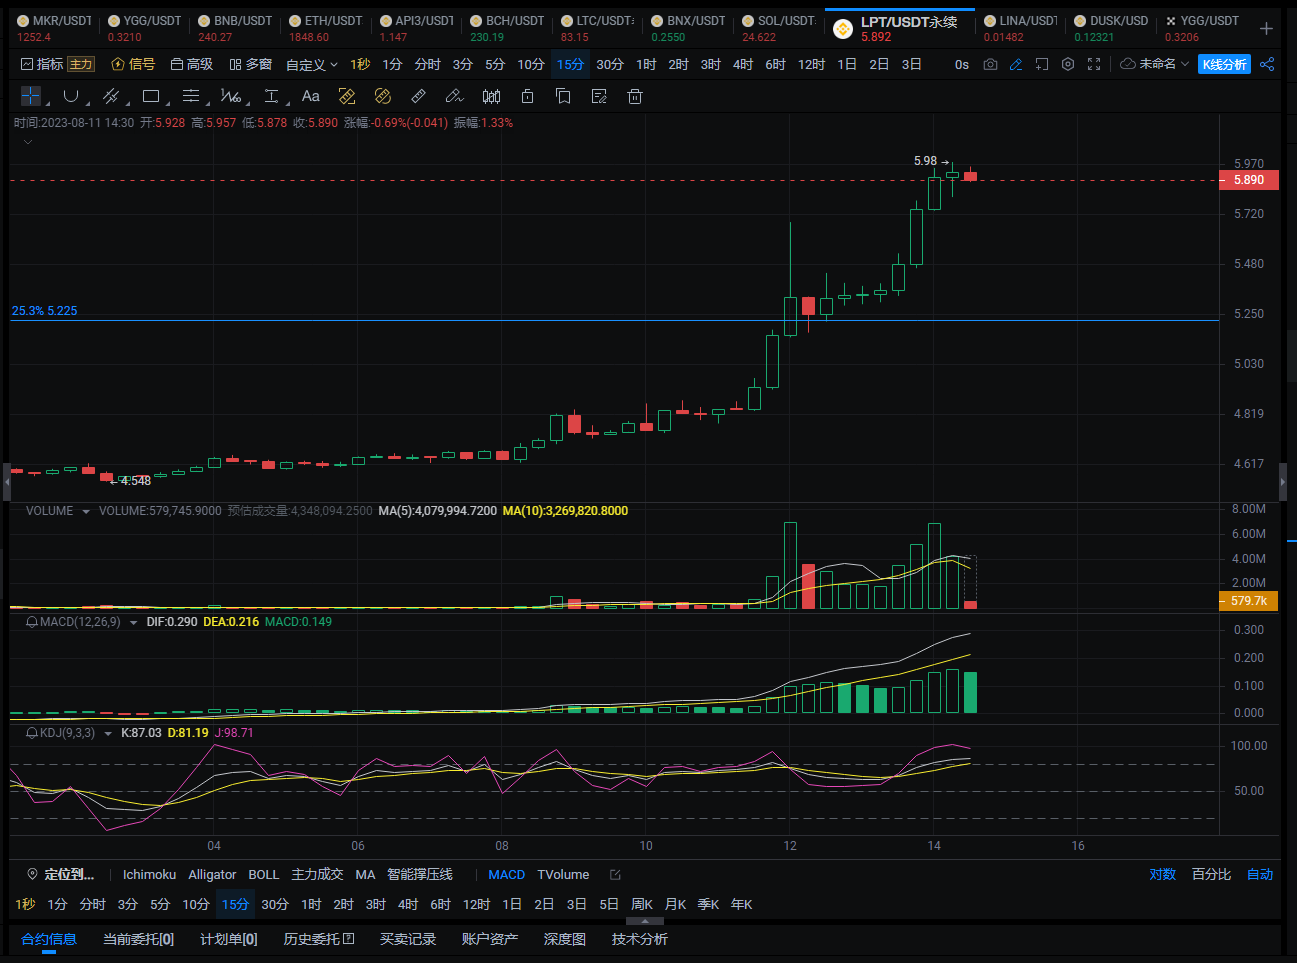This screenshot has height=963, width=1297.
Task: Toggle the MACD sub-indicator
Action: tap(506, 874)
